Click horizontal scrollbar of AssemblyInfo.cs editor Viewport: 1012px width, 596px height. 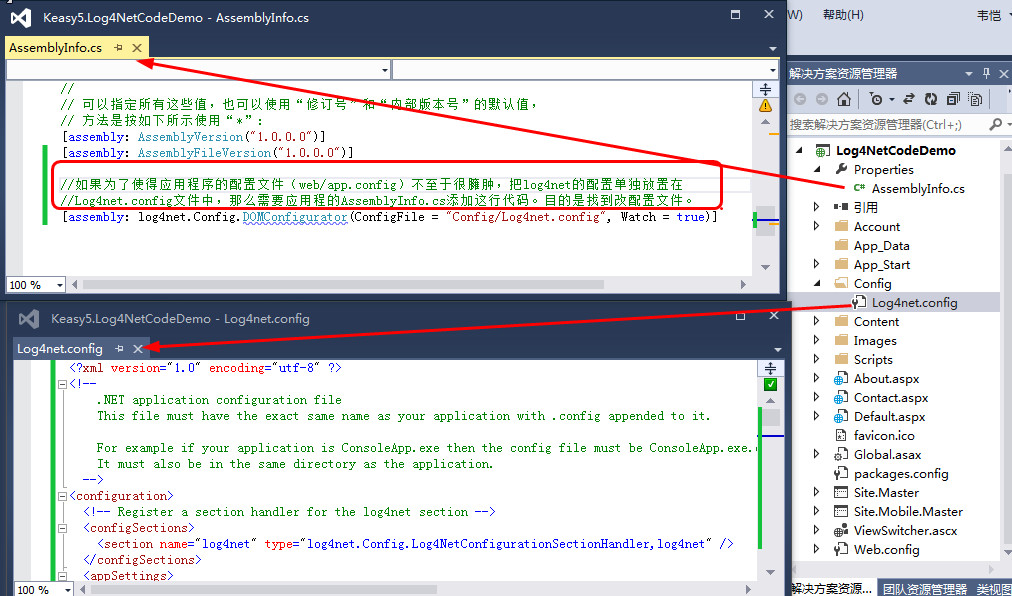point(342,284)
